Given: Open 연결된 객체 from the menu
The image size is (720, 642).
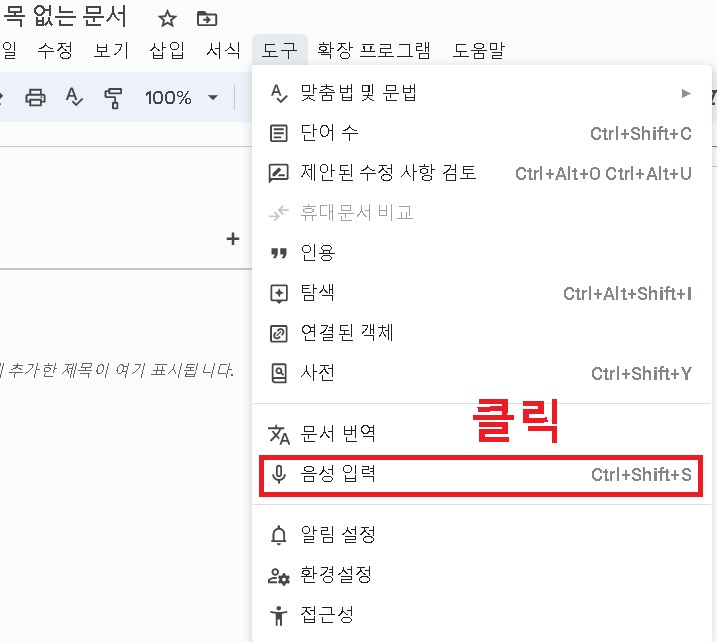Looking at the screenshot, I should tap(482, 332).
